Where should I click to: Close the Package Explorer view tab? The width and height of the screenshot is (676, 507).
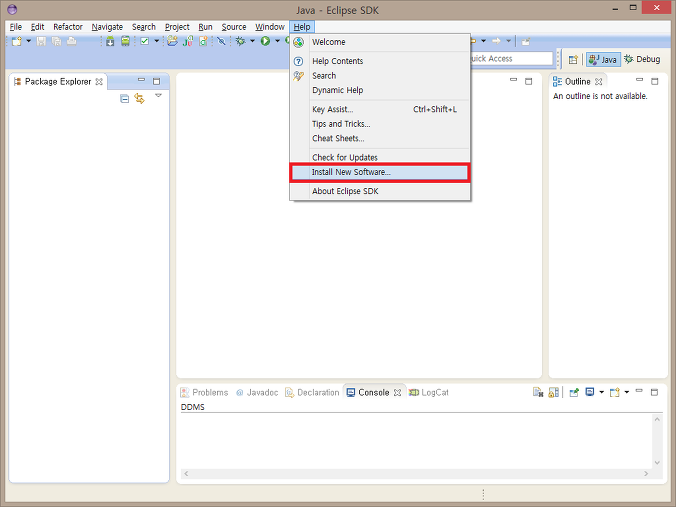[x=99, y=81]
